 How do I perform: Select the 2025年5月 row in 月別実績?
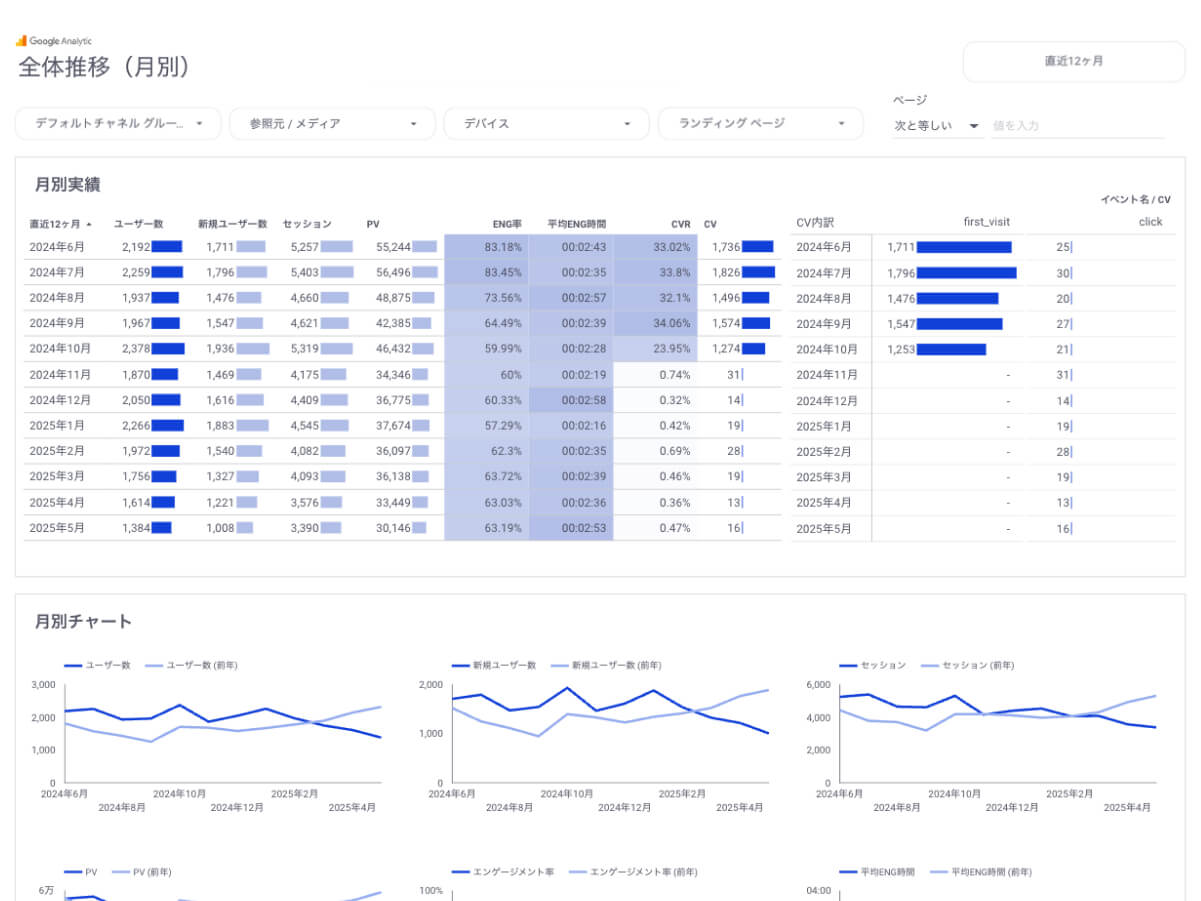404,528
